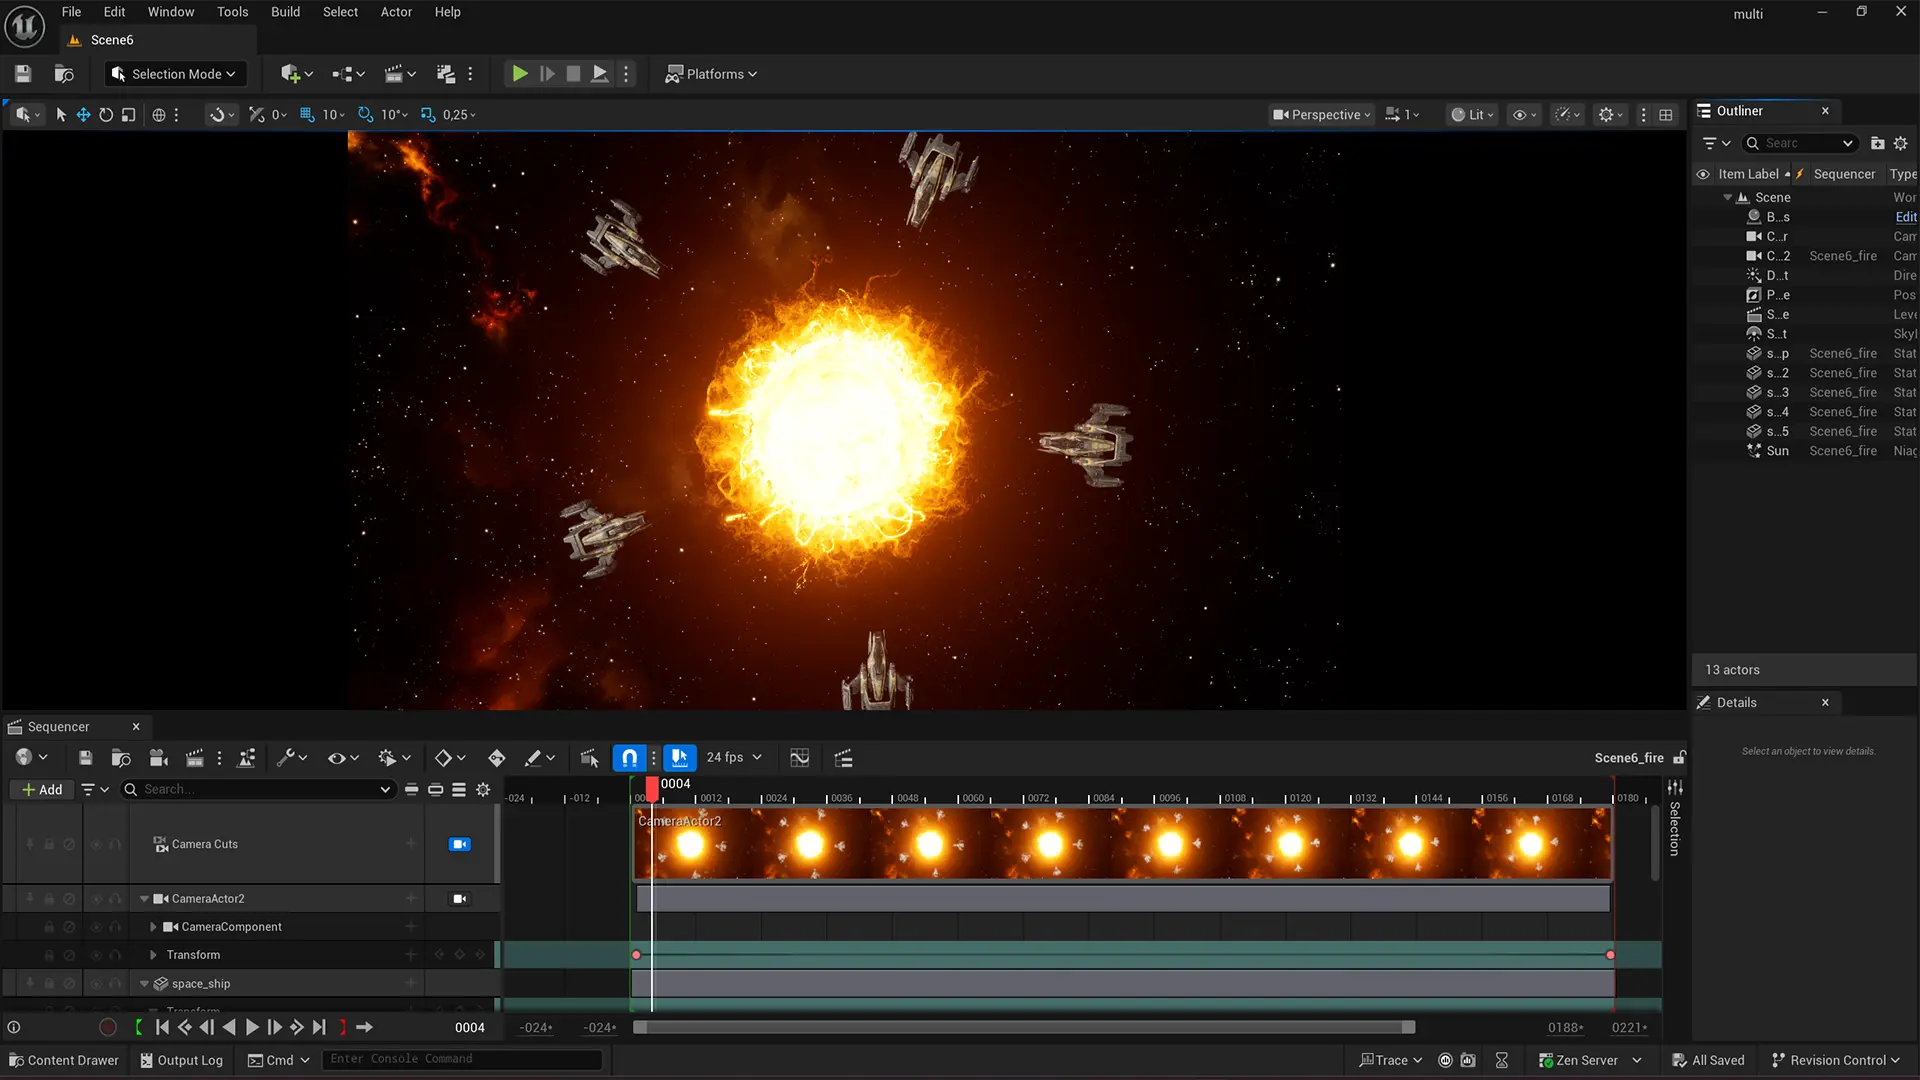Toggle the Outliner visibility eye column
This screenshot has height=1080, width=1920.
click(1703, 174)
